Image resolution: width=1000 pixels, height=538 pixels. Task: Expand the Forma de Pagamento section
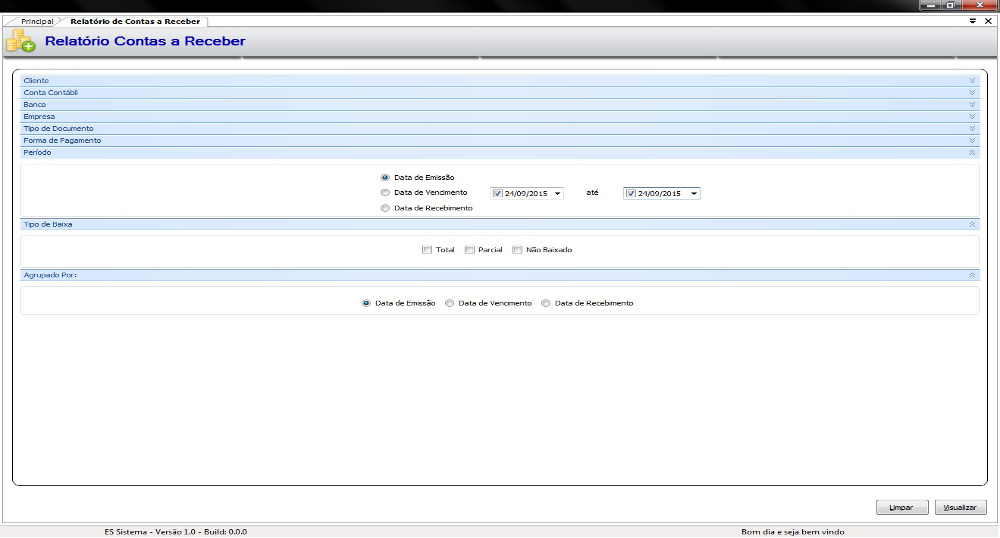coord(971,140)
